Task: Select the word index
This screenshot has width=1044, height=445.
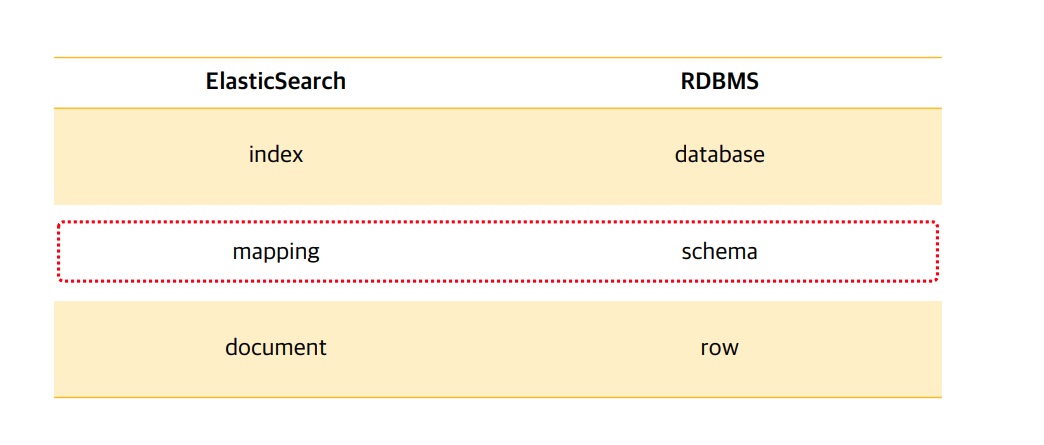Action: (x=276, y=155)
